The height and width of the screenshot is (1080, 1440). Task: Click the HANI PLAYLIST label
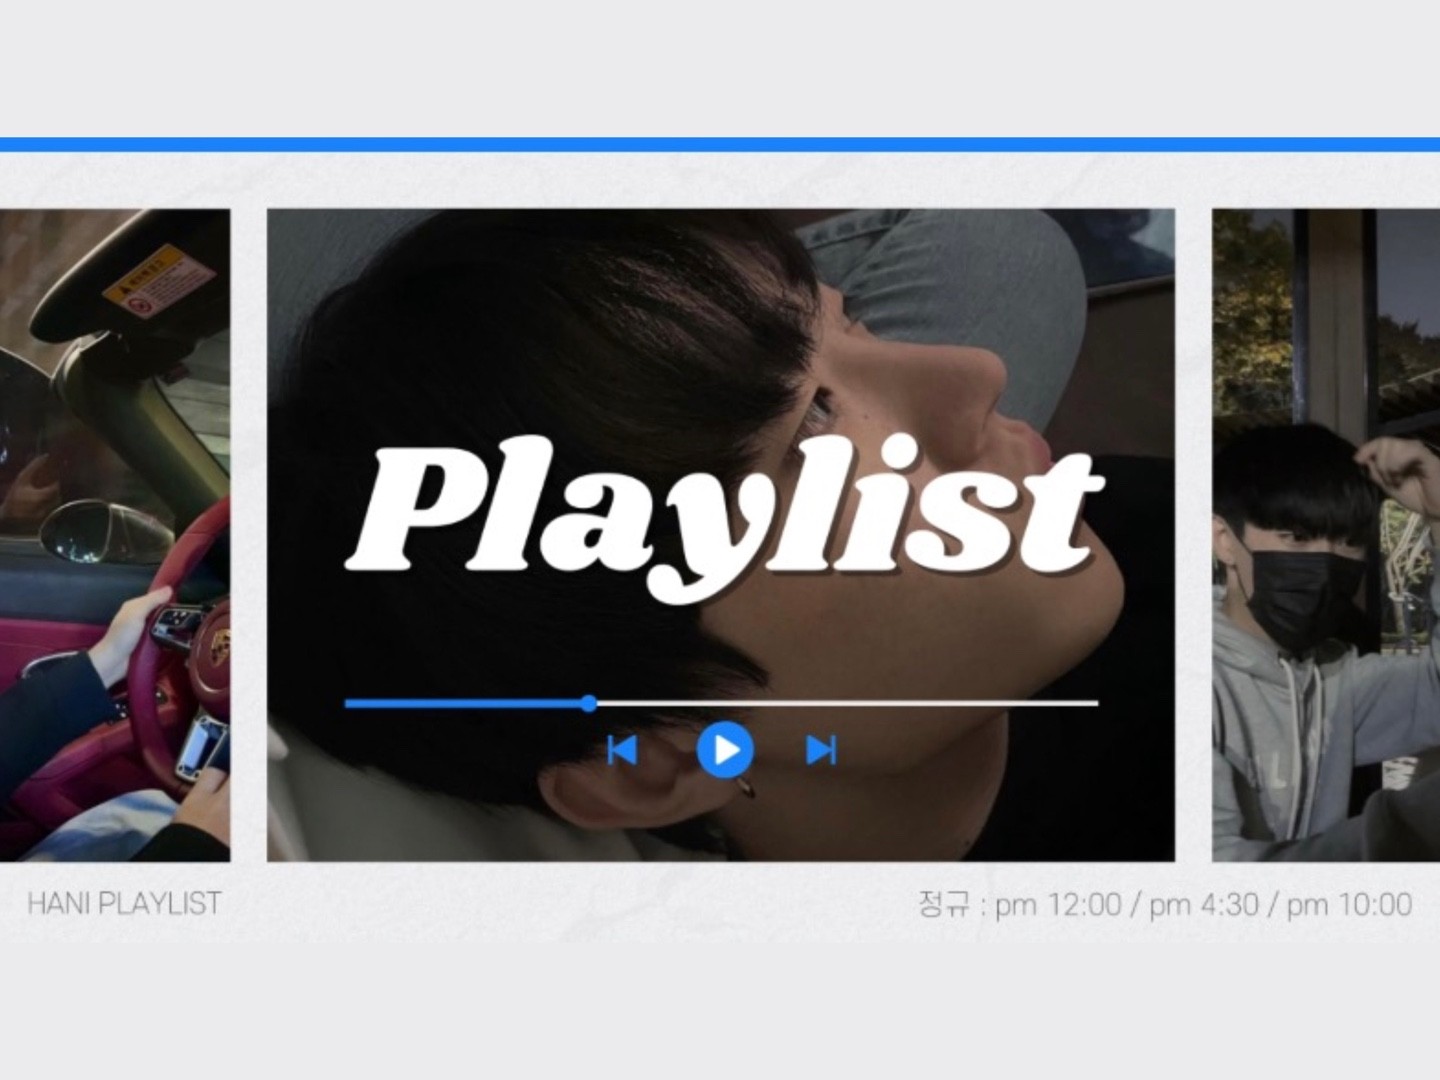124,904
